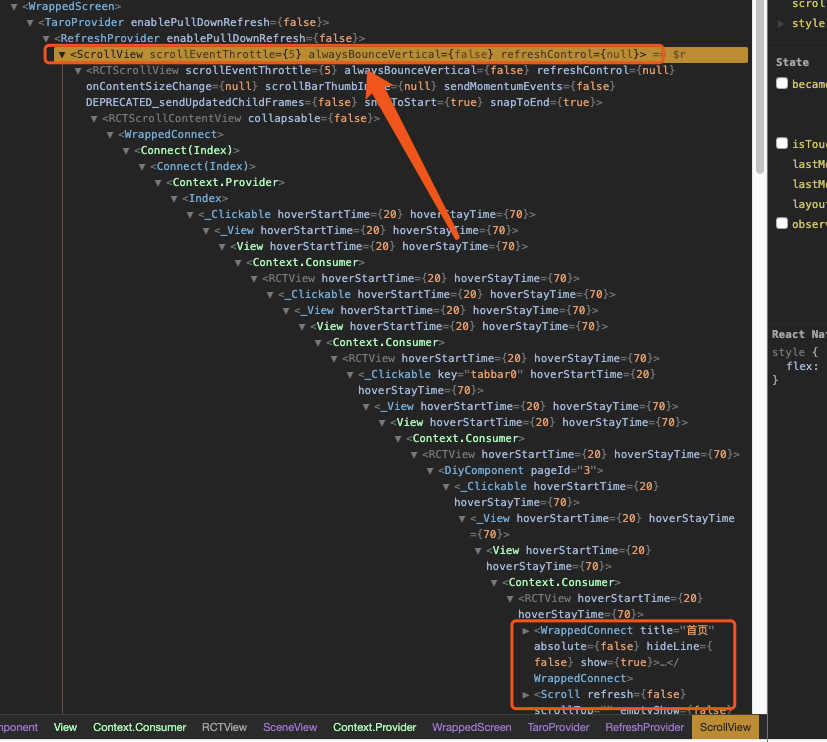Expand the WrappedConnect title="首页" arrow
This screenshot has height=742, width=827.
coord(526,631)
